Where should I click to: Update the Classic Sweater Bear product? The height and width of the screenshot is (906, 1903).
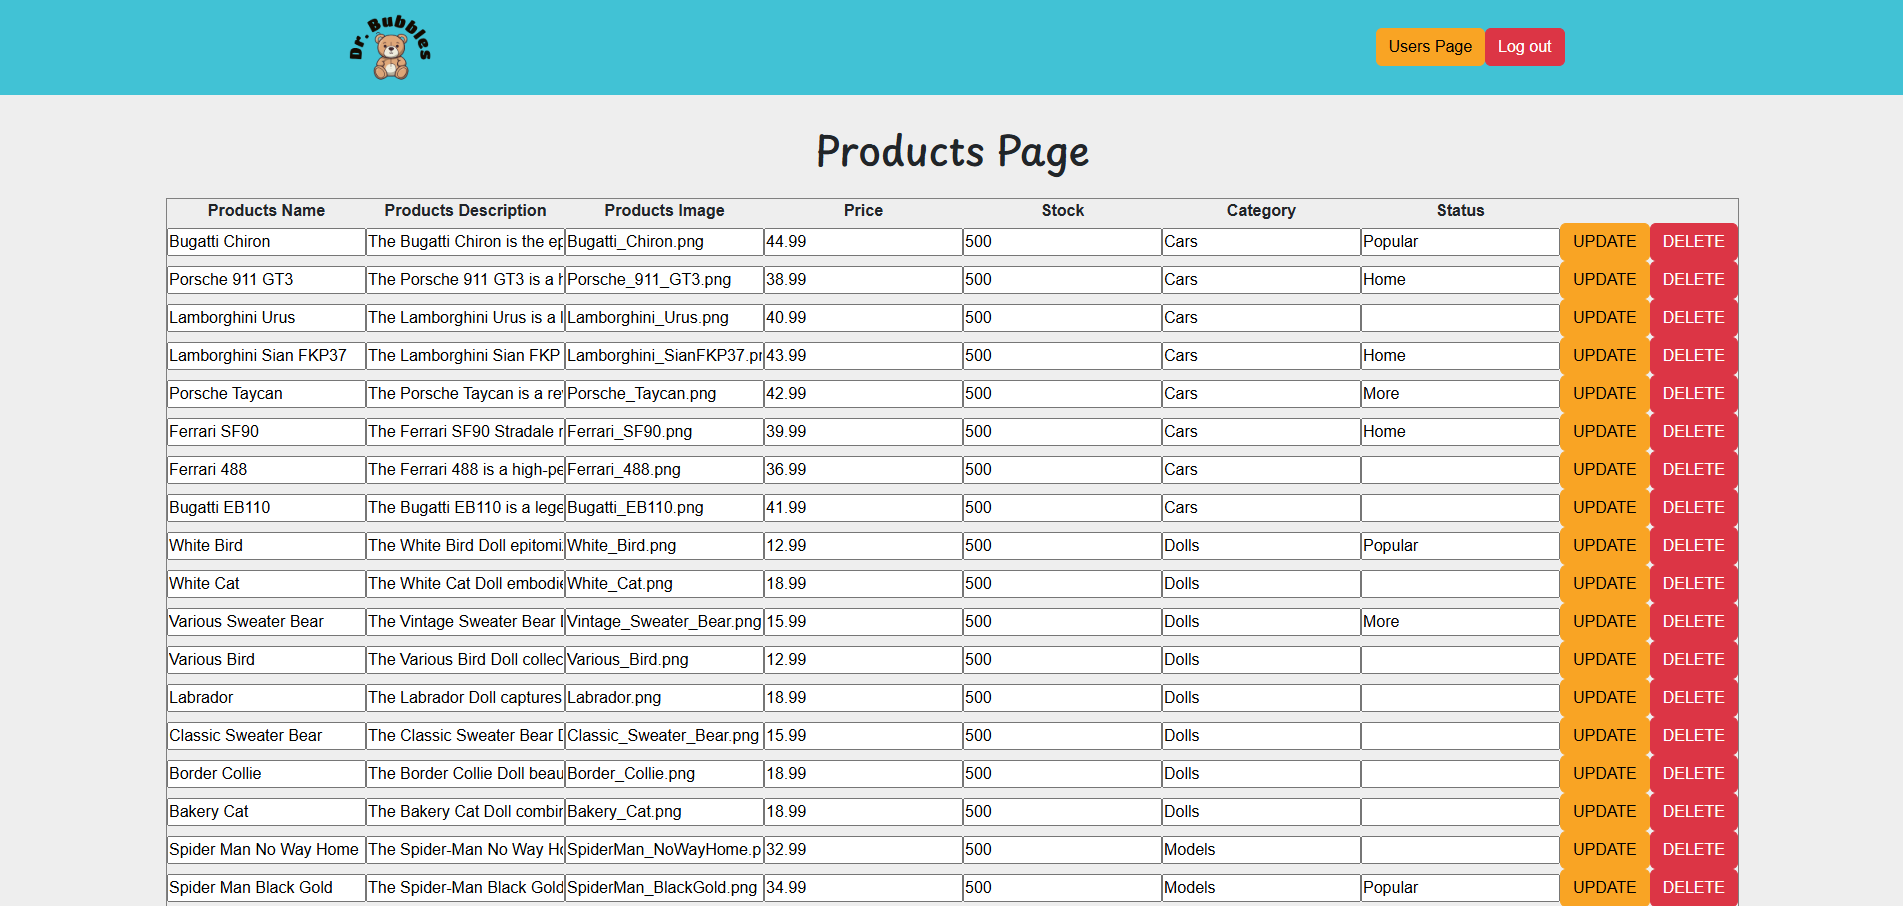1604,735
